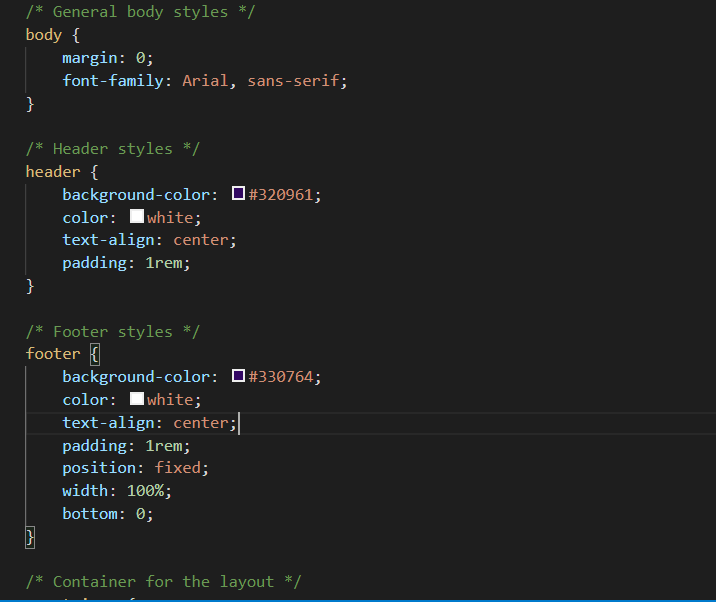Click the 'fixed' position value

178,468
